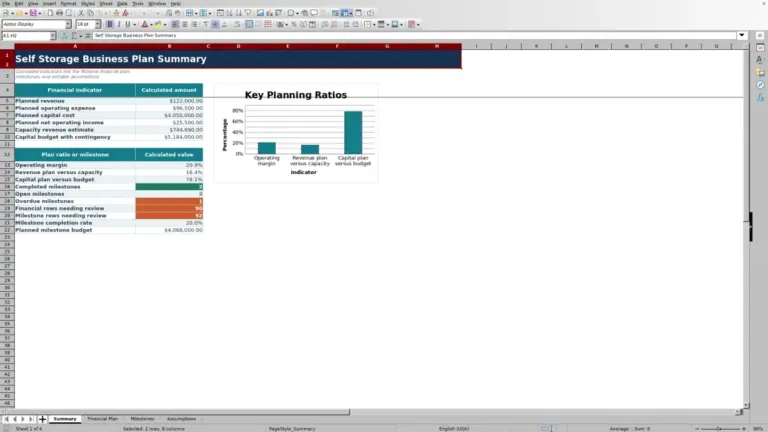The width and height of the screenshot is (768, 432).
Task: Click the zoom out minus button
Action: 697,429
